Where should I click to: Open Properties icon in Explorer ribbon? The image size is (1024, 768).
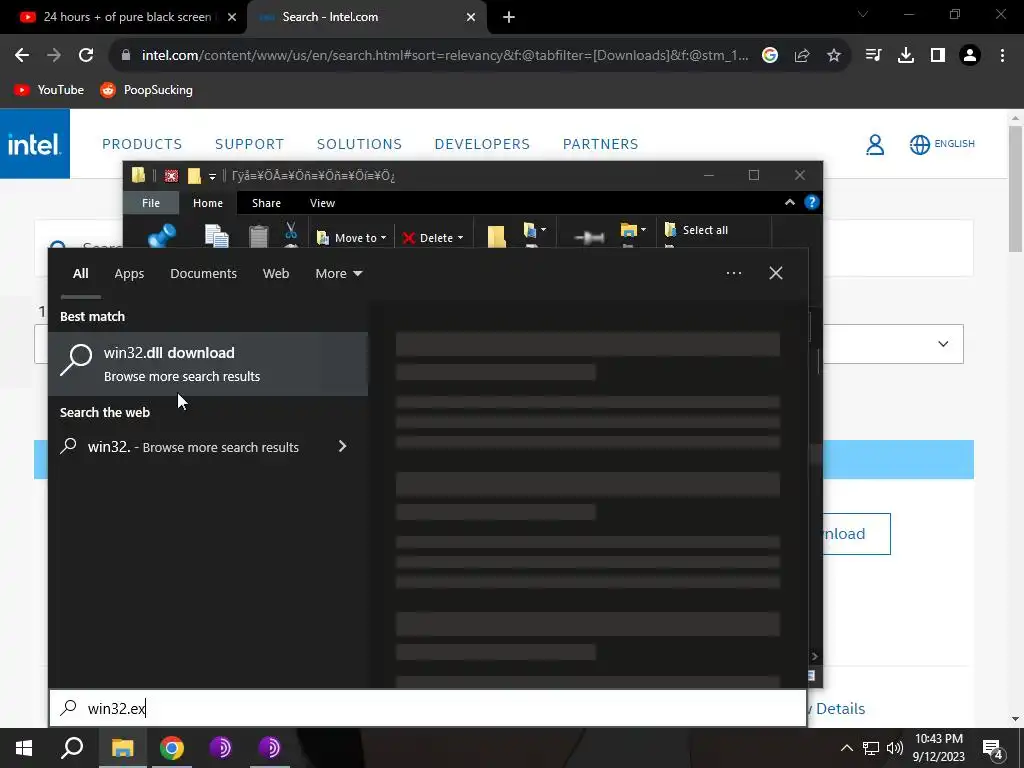click(588, 238)
